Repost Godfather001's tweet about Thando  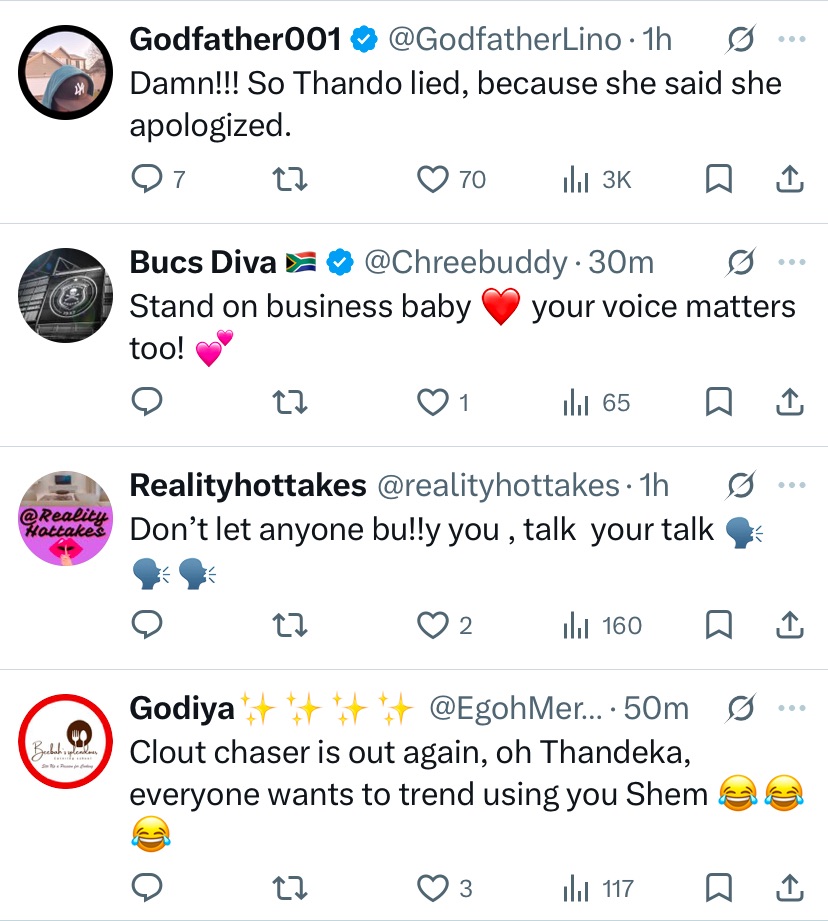(290, 180)
